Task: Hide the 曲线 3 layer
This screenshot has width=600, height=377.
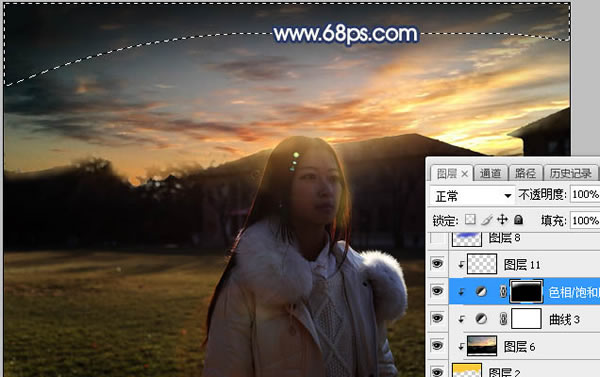Action: [437, 318]
